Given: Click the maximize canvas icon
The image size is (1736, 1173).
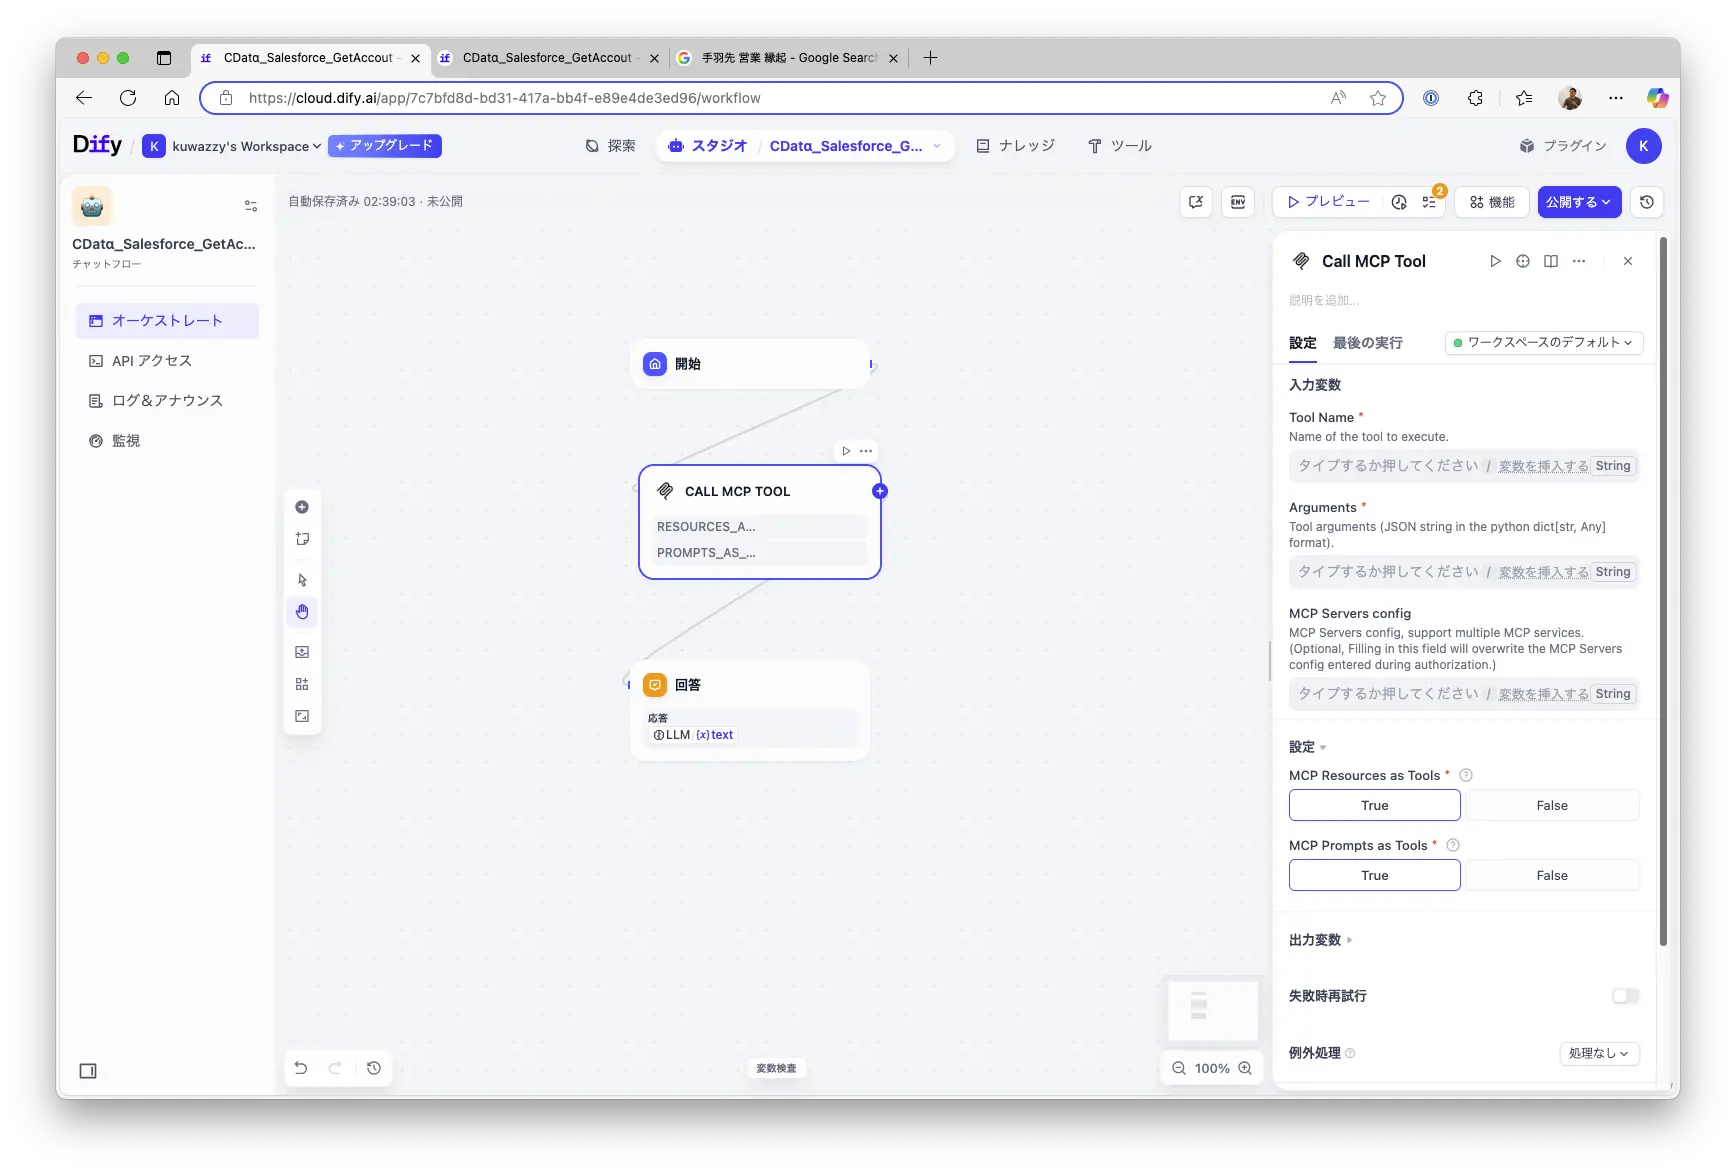Looking at the screenshot, I should click(x=302, y=716).
